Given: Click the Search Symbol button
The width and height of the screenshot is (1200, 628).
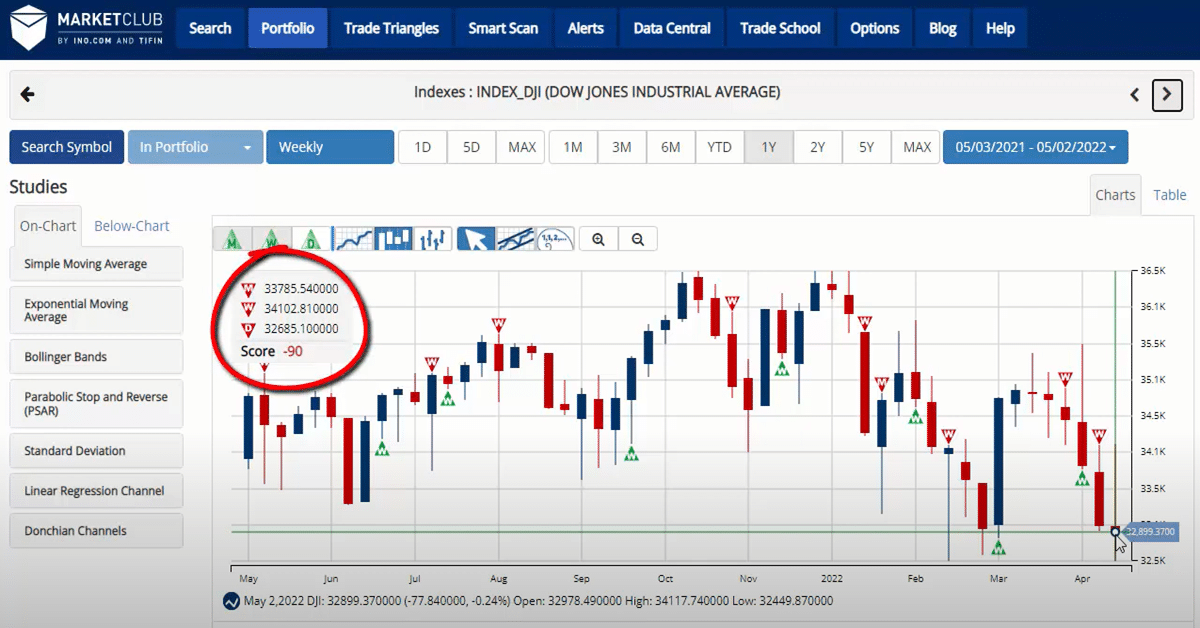Looking at the screenshot, I should 67,147.
